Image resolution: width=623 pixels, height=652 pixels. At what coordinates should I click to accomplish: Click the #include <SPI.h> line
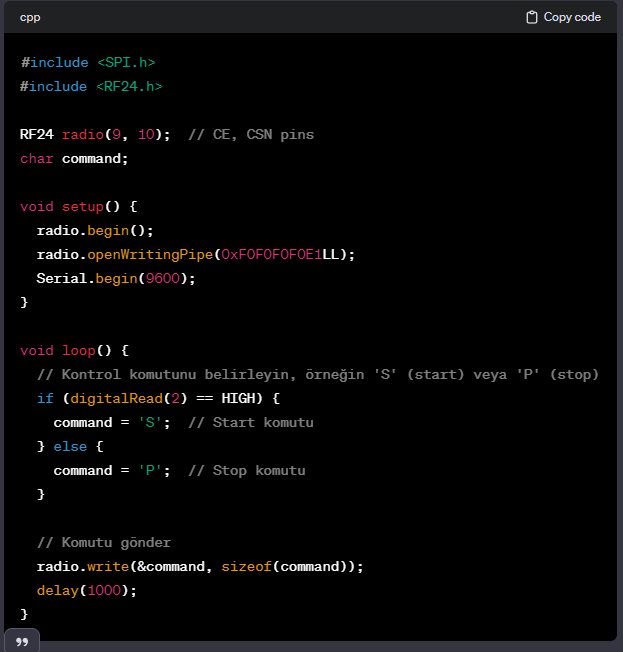pyautogui.click(x=88, y=62)
